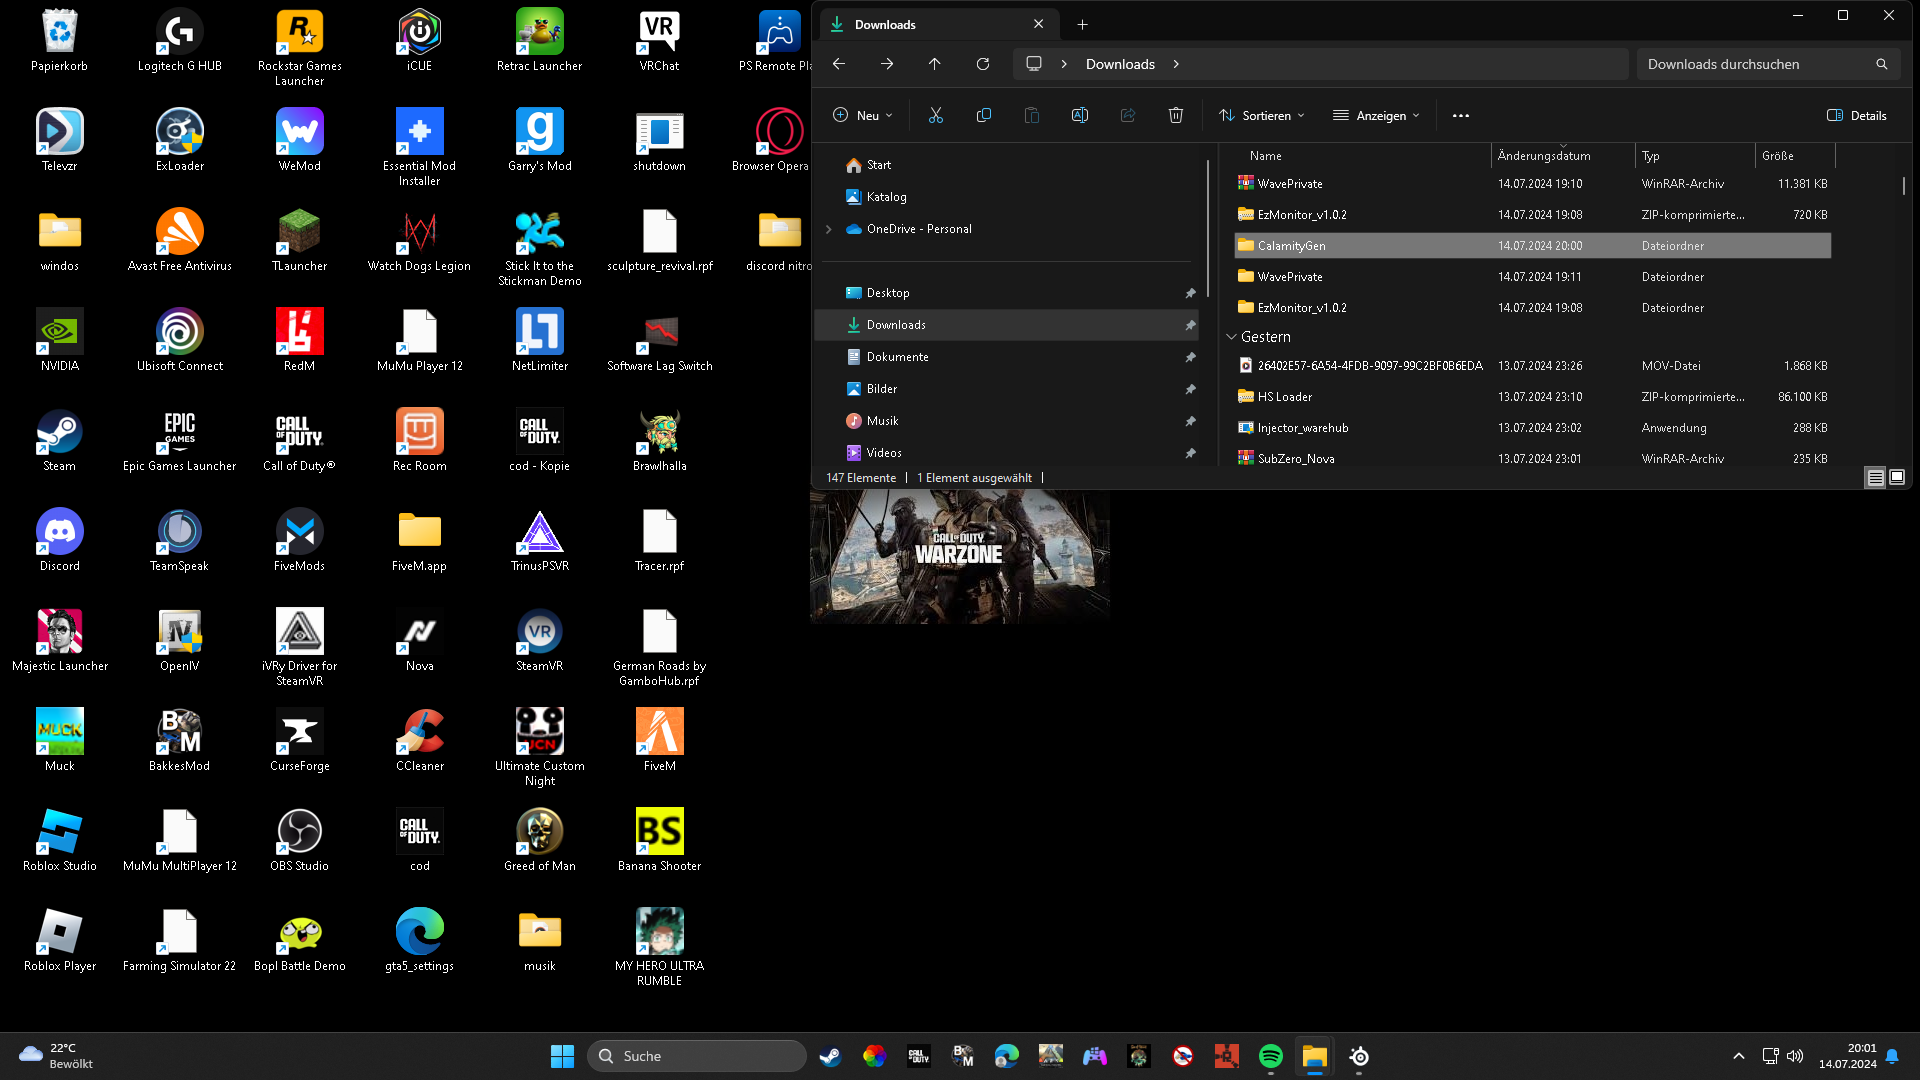Screen dimensions: 1920x1080
Task: Open the Sortieren dropdown
Action: (x=1262, y=116)
